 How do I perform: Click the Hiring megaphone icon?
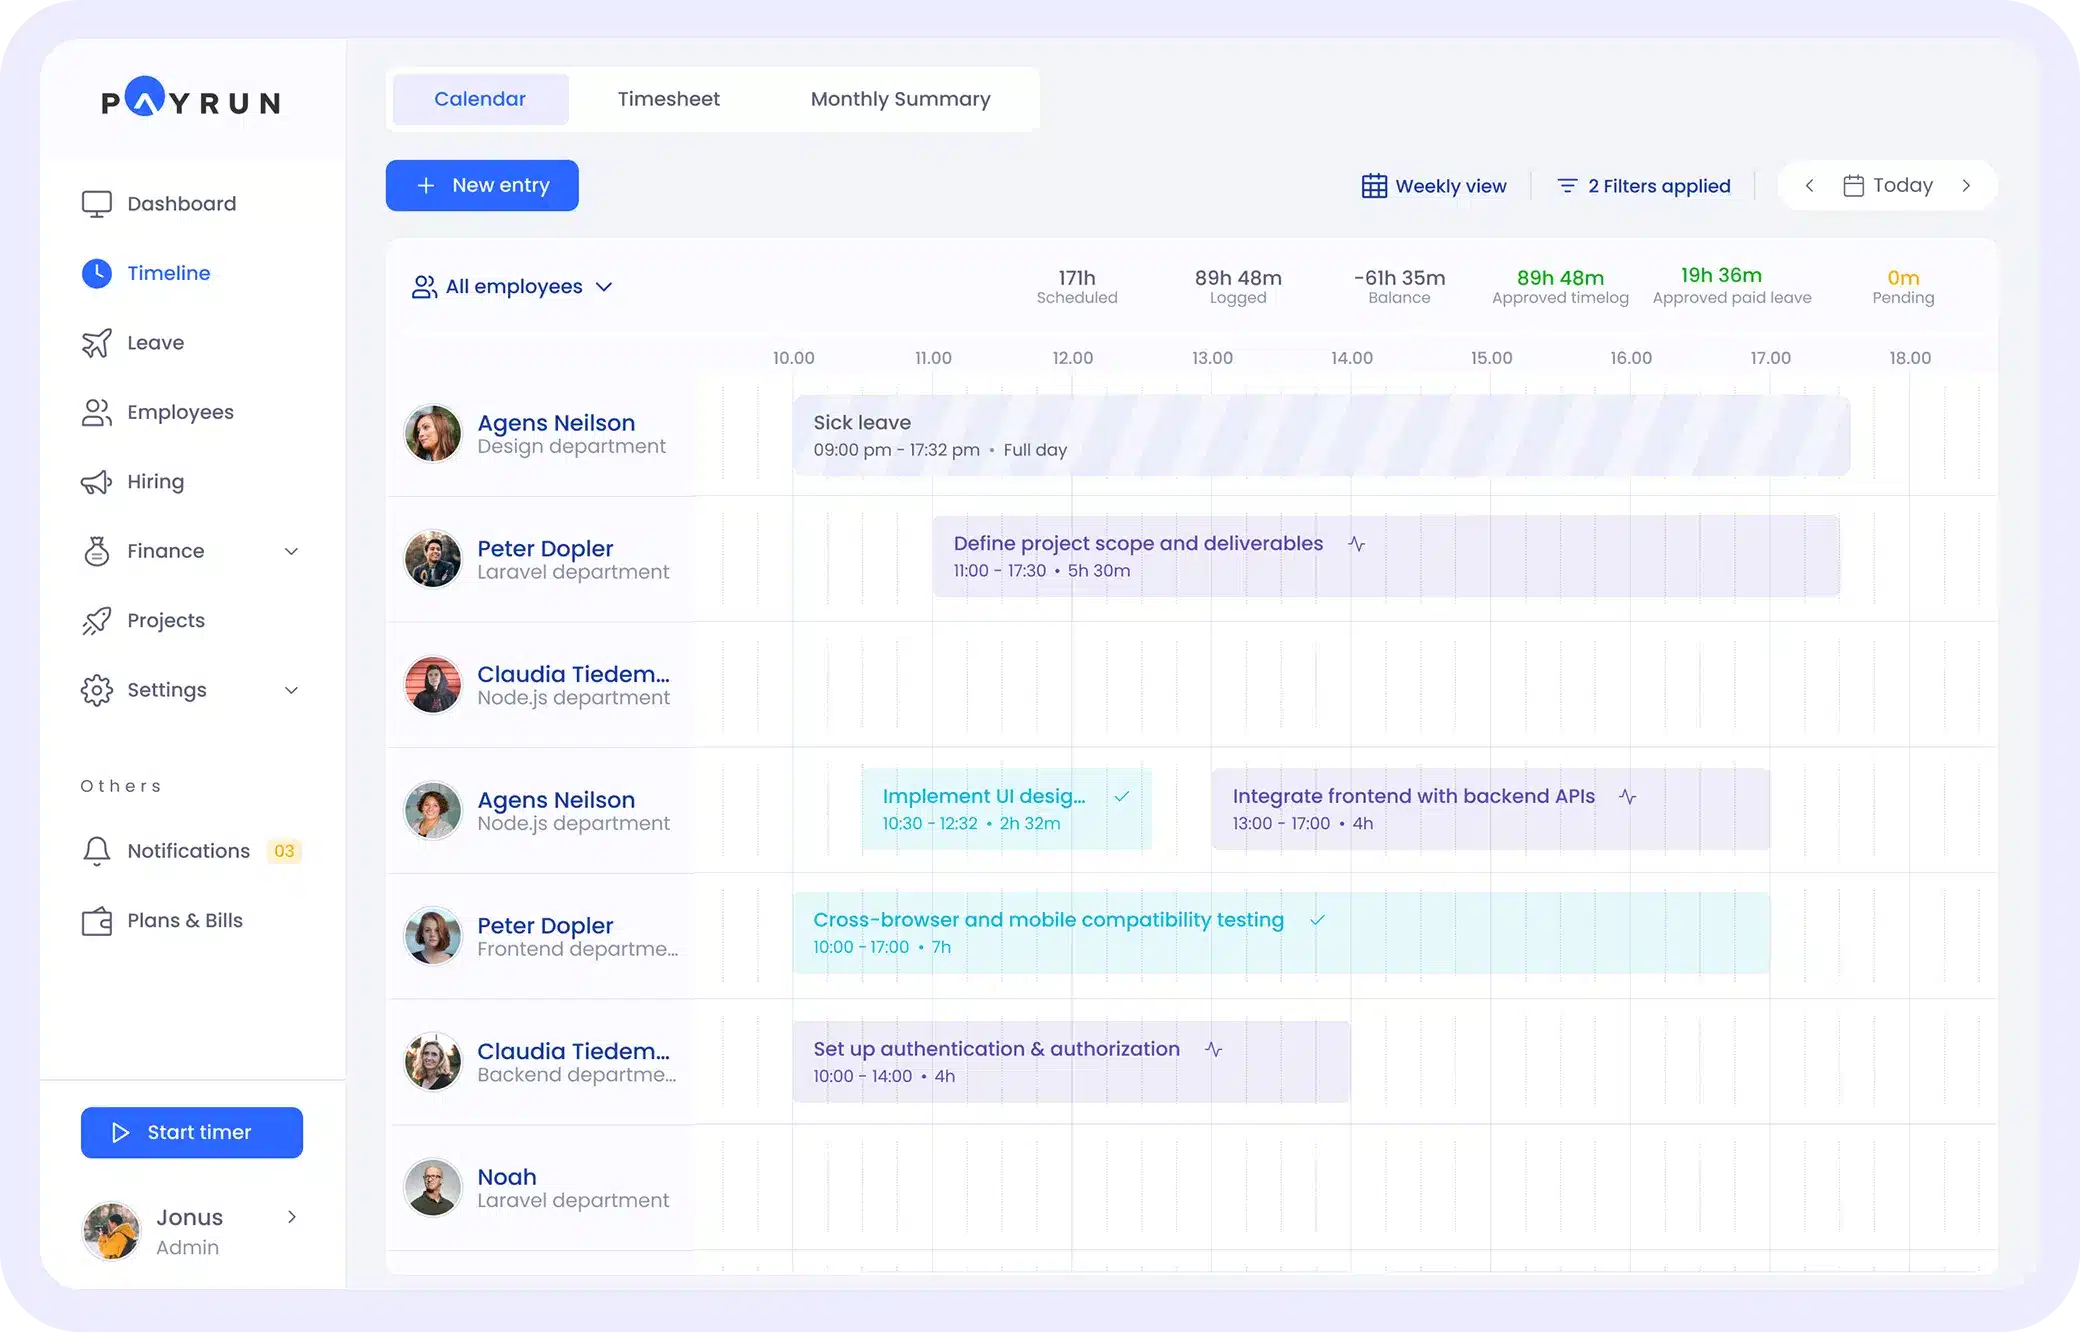click(96, 482)
